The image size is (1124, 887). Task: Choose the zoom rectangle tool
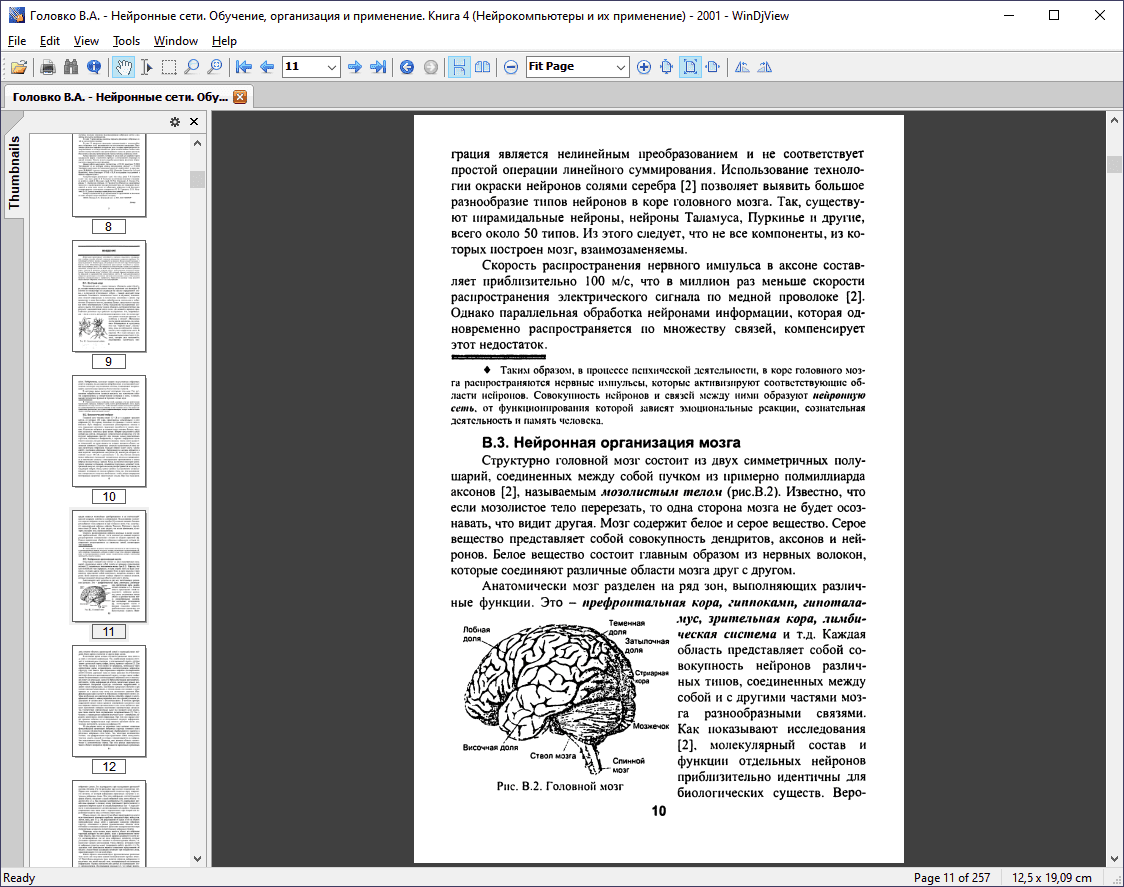coord(214,67)
